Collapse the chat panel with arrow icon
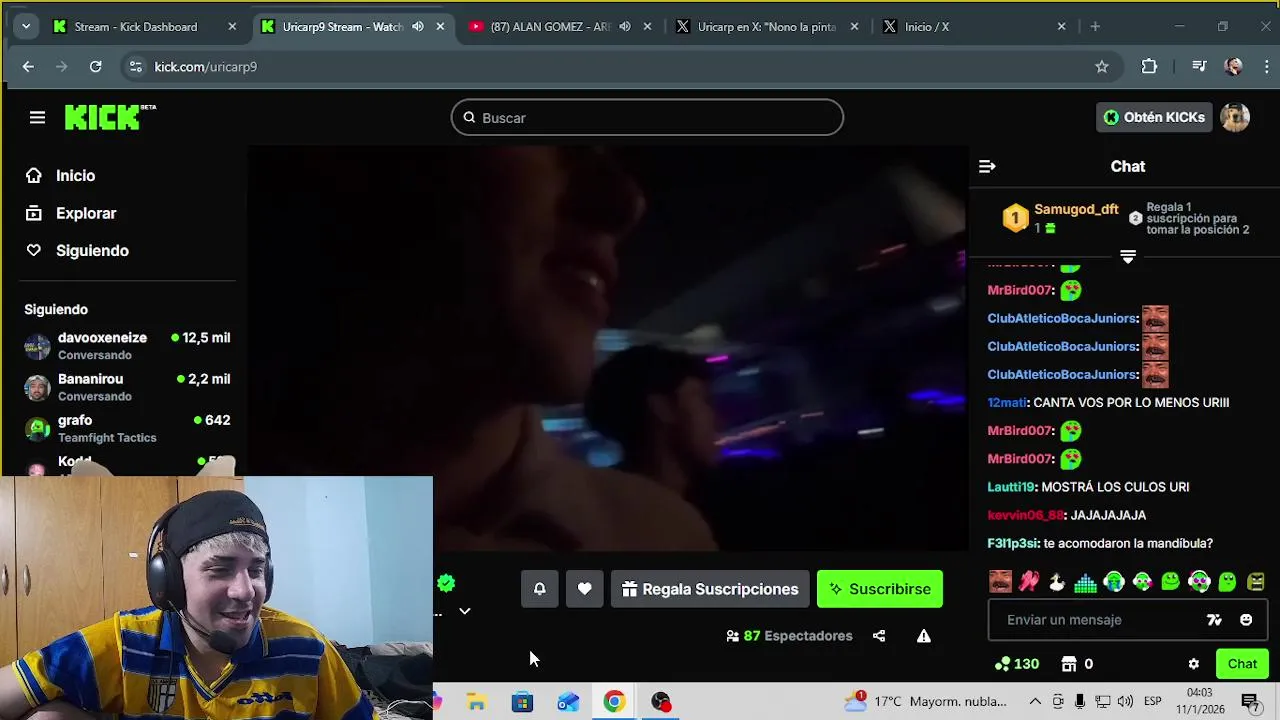The height and width of the screenshot is (720, 1280). pyautogui.click(x=987, y=167)
